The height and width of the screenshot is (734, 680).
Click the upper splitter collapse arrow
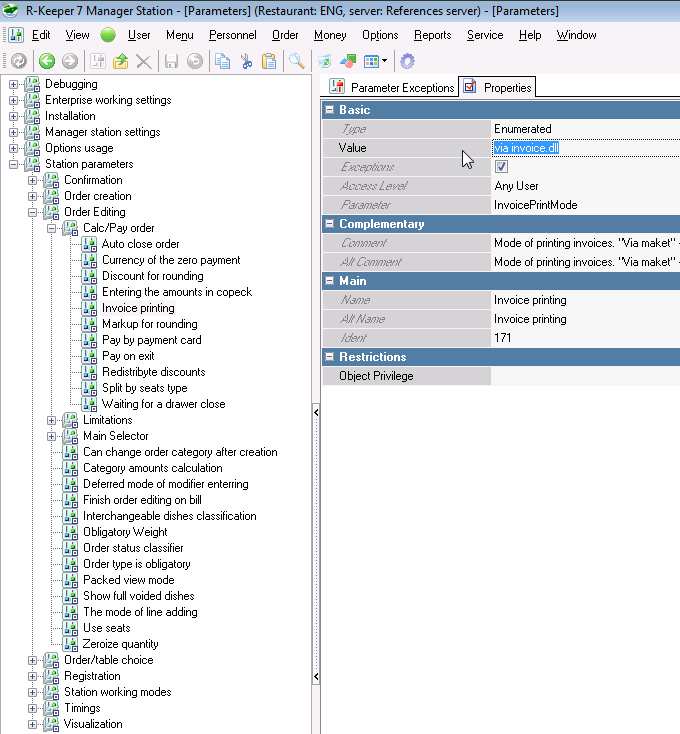click(x=316, y=412)
